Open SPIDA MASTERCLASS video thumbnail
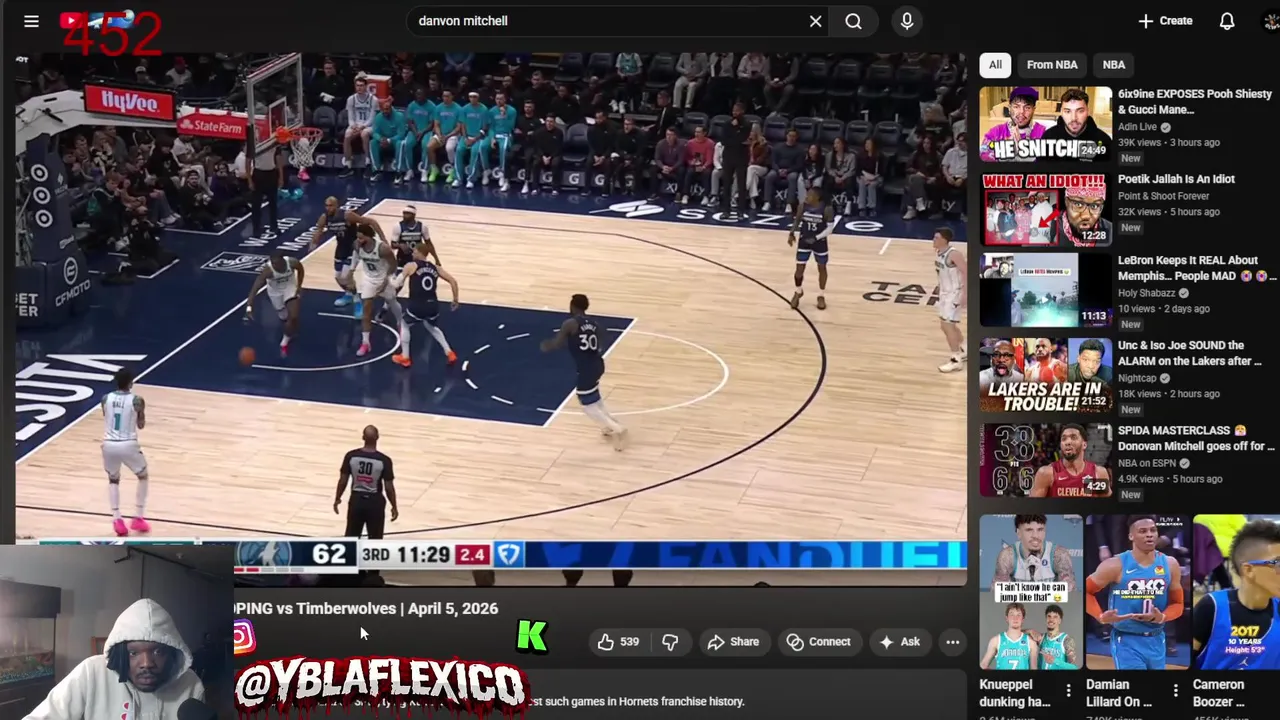Screen dimensions: 1280x720 (1046, 460)
